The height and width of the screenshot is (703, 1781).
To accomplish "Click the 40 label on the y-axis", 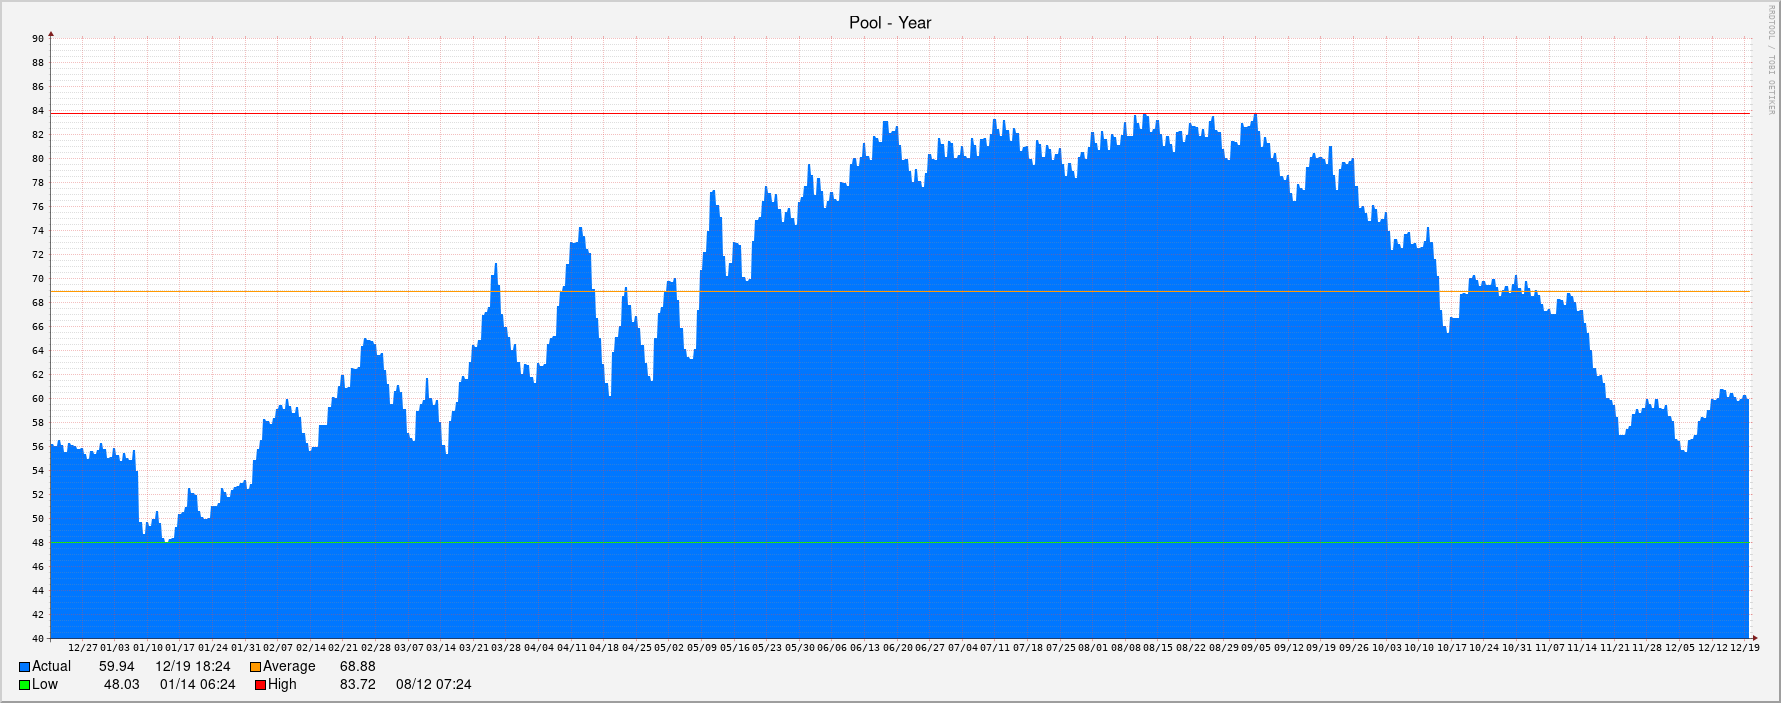I will click(38, 639).
